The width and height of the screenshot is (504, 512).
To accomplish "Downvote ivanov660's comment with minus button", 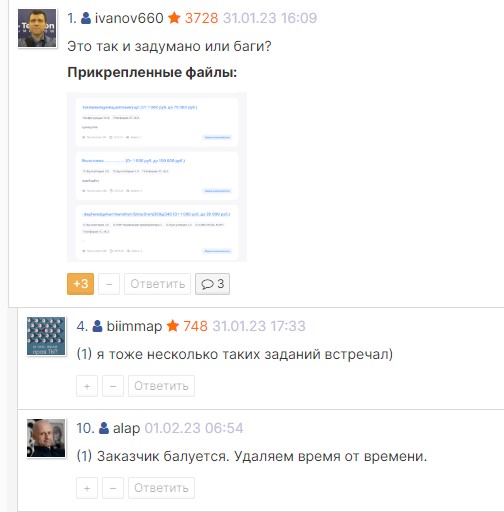I will point(109,284).
